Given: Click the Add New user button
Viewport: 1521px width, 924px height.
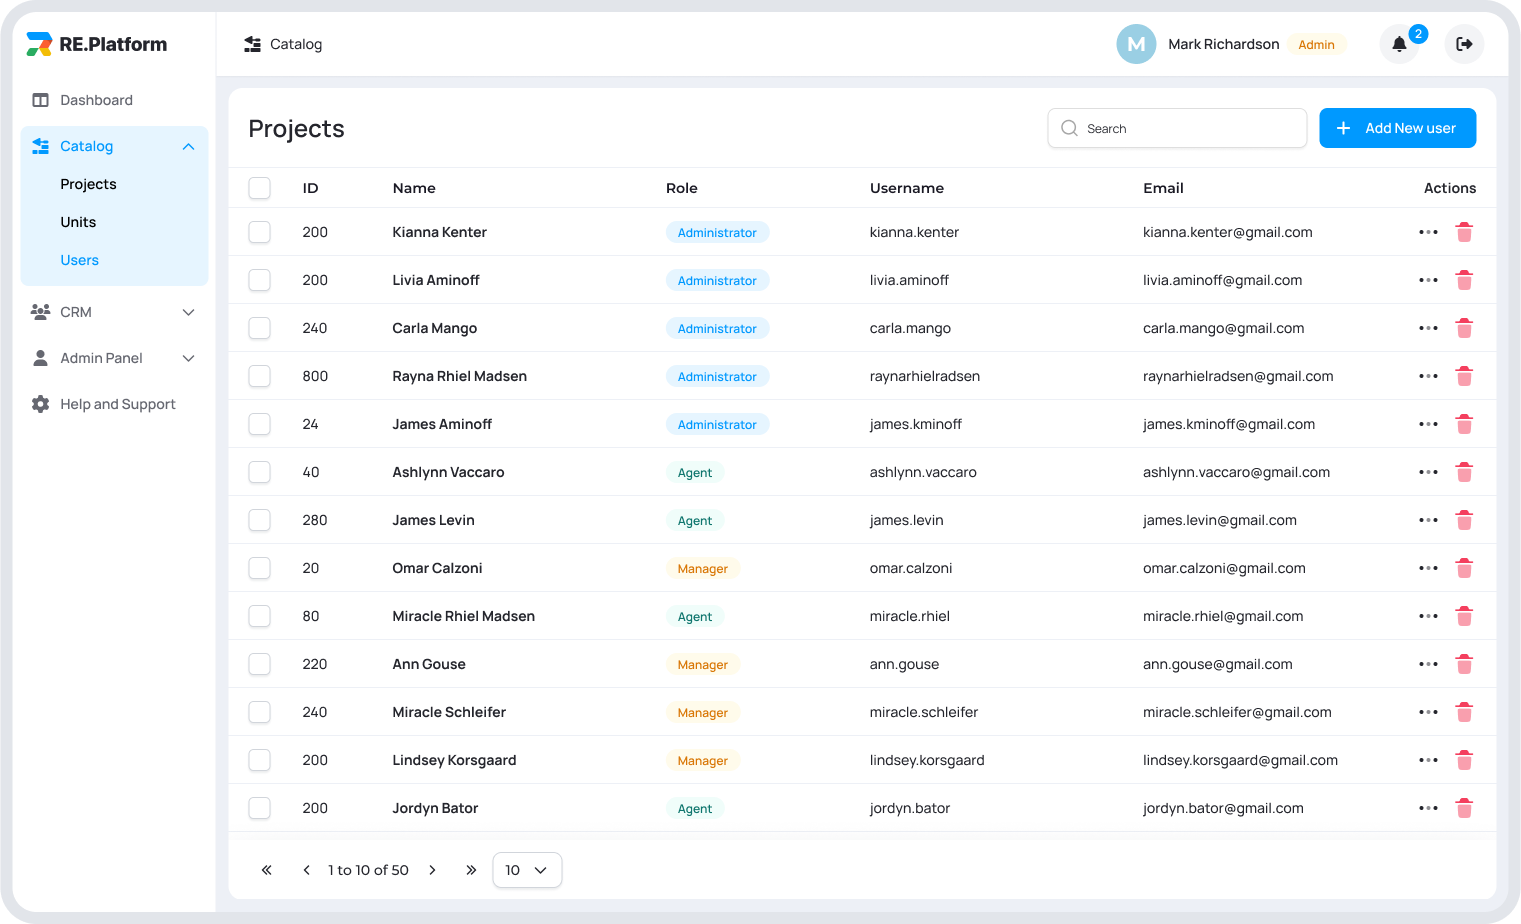Looking at the screenshot, I should tap(1397, 128).
